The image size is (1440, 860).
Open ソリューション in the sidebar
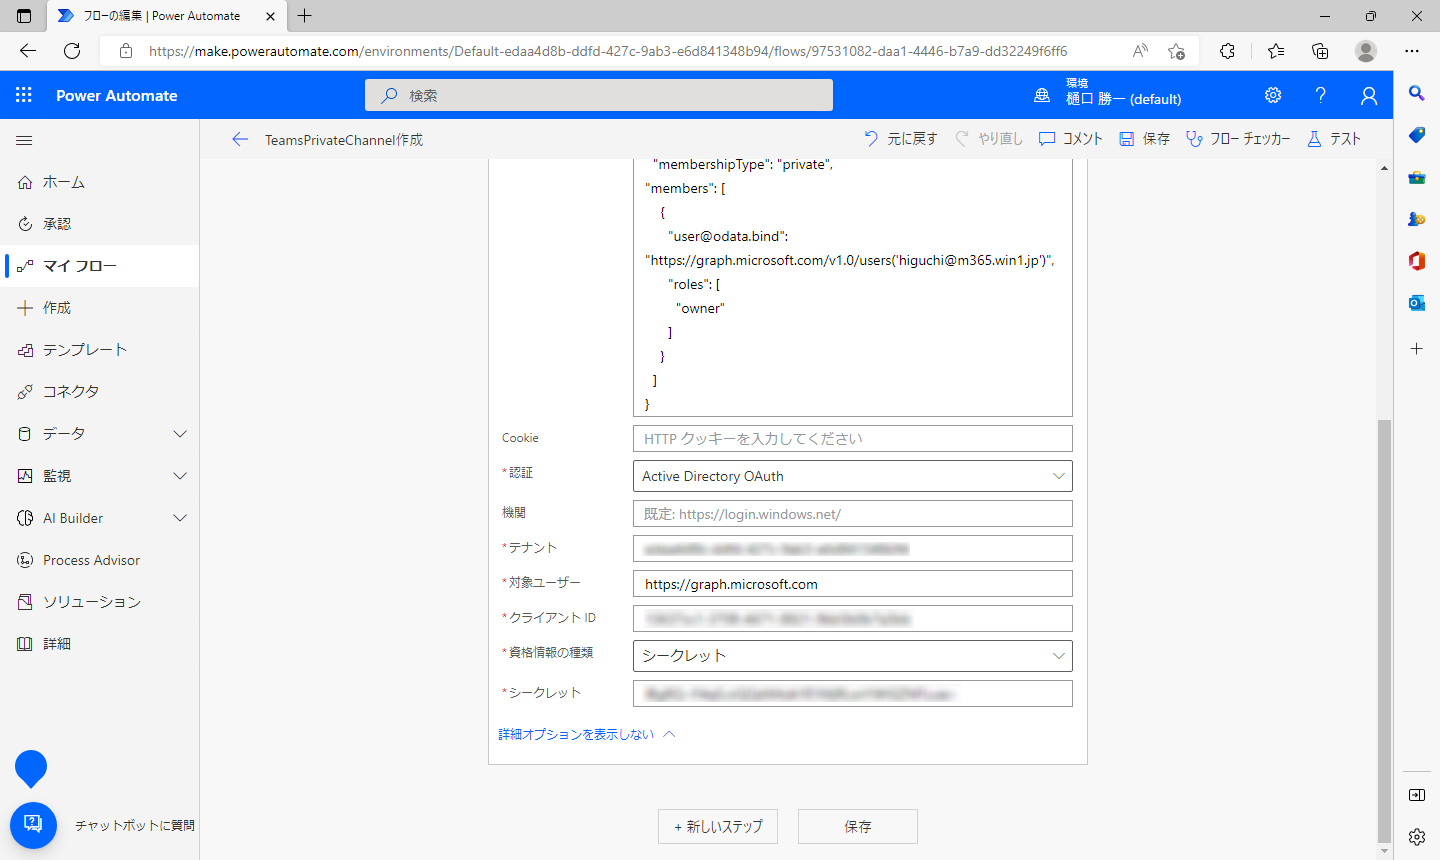point(100,602)
